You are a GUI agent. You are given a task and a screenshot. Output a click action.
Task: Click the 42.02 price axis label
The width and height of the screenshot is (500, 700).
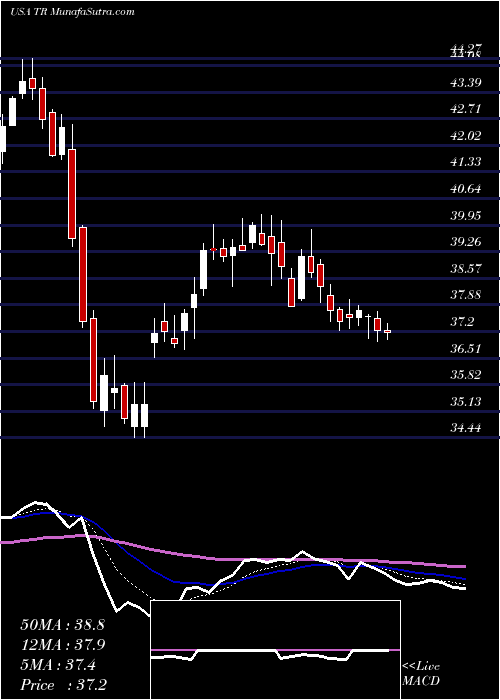[x=465, y=136]
